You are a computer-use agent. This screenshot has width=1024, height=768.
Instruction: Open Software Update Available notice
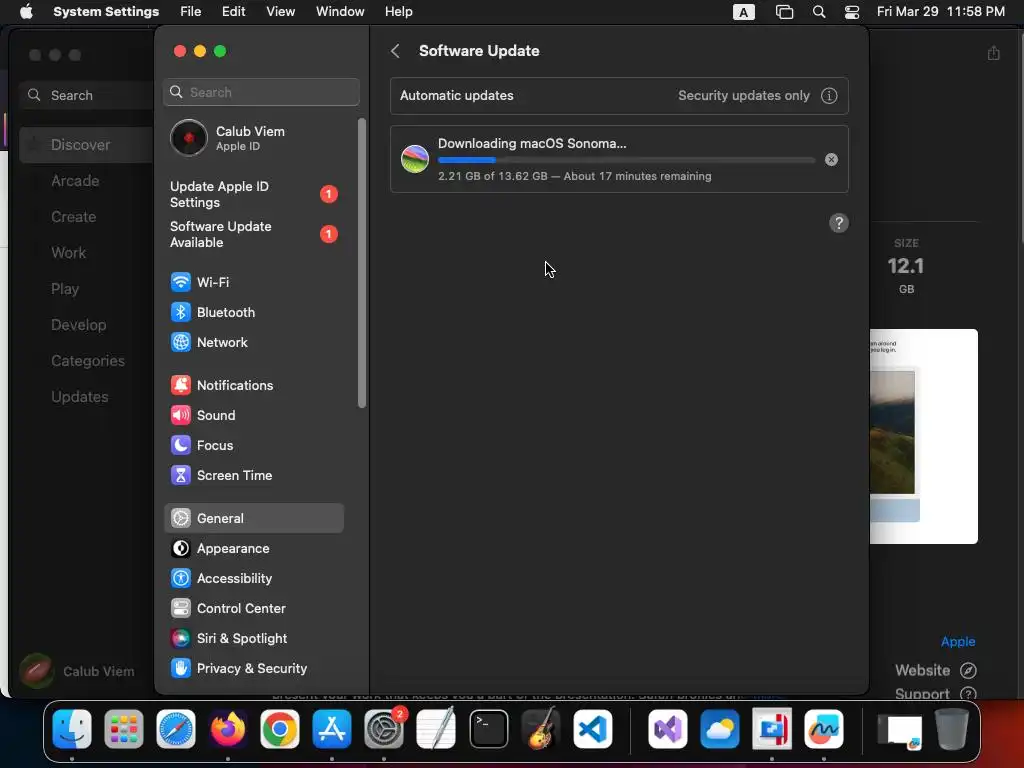(253, 234)
